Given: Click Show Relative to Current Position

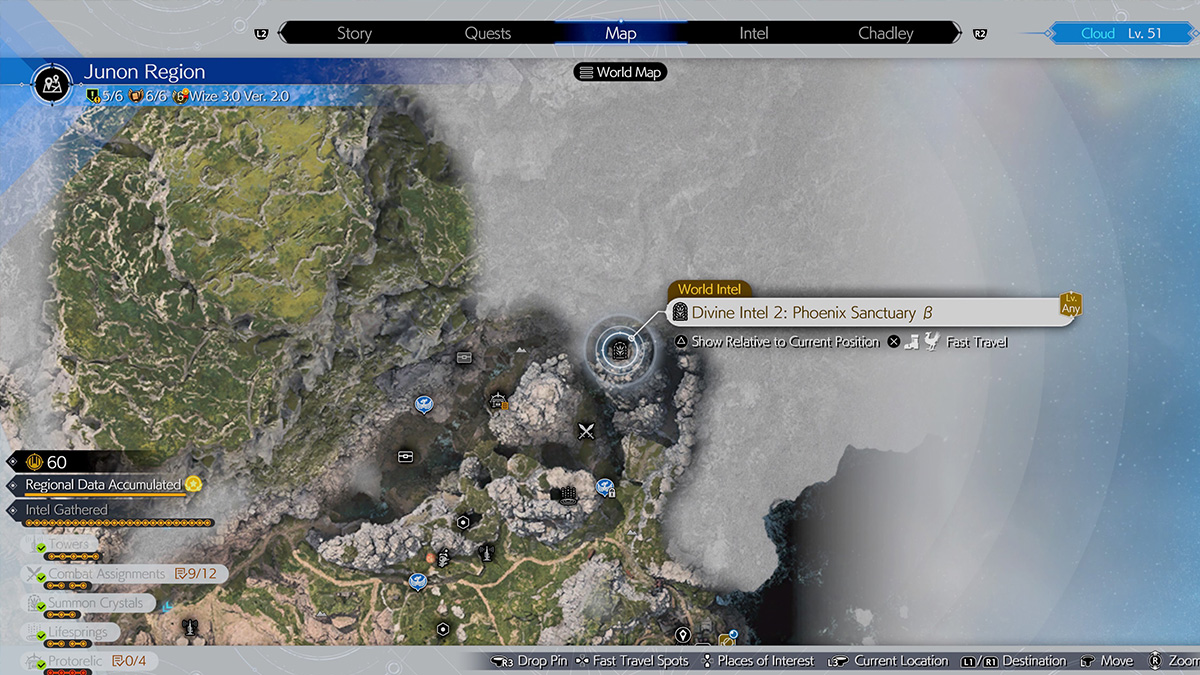Looking at the screenshot, I should [785, 342].
